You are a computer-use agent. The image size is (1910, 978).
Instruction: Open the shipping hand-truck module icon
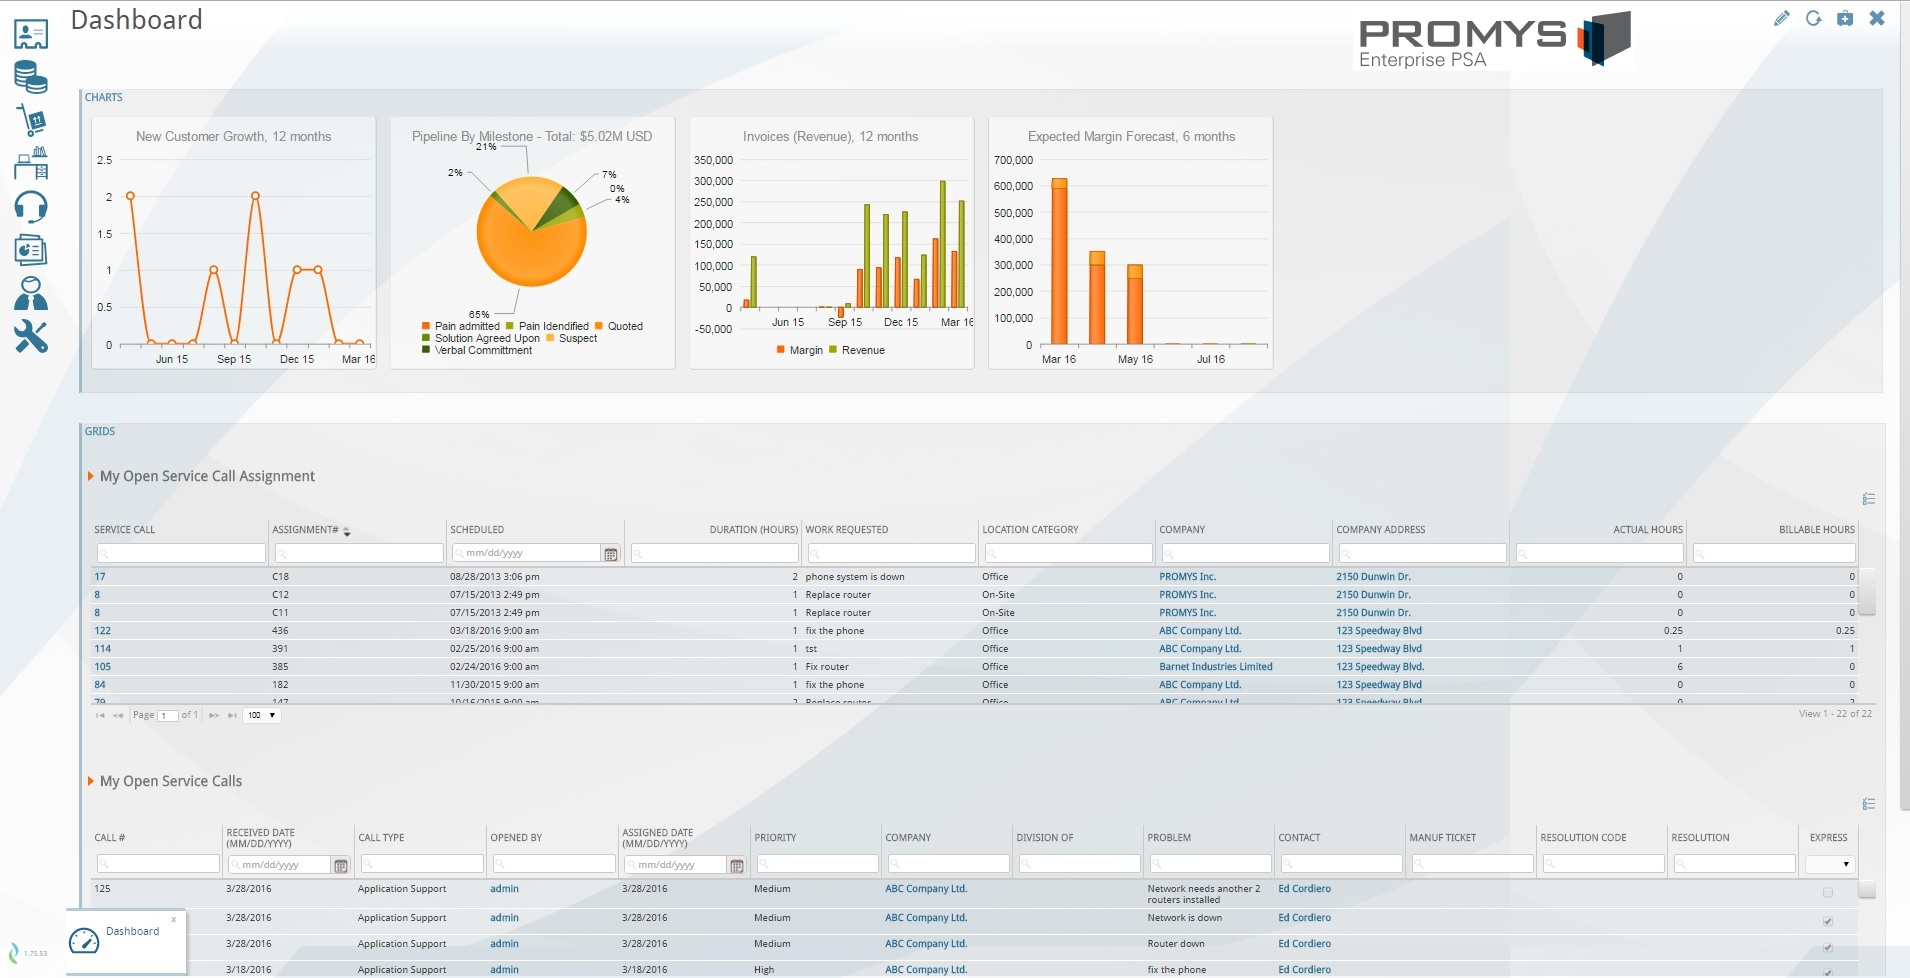(31, 121)
